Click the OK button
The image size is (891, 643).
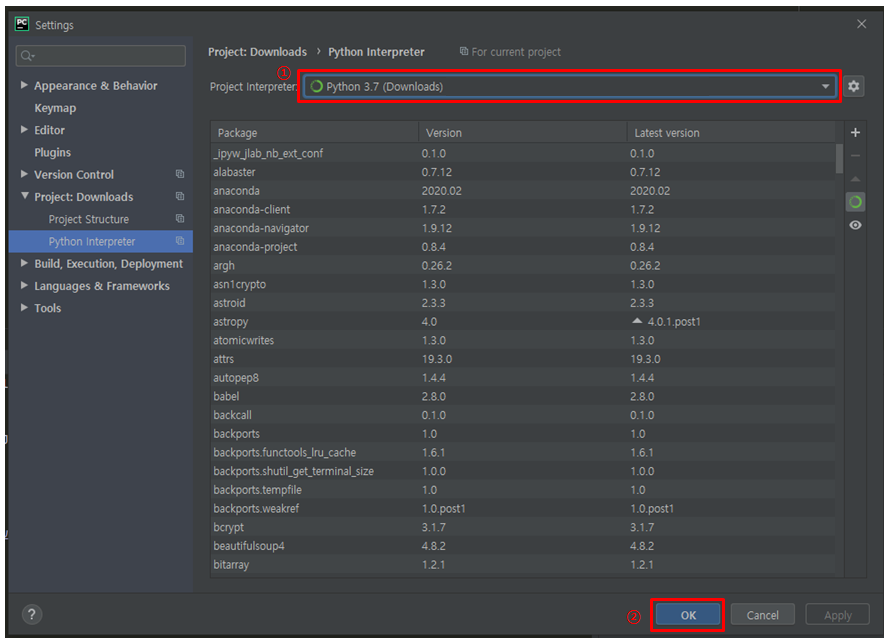click(688, 615)
